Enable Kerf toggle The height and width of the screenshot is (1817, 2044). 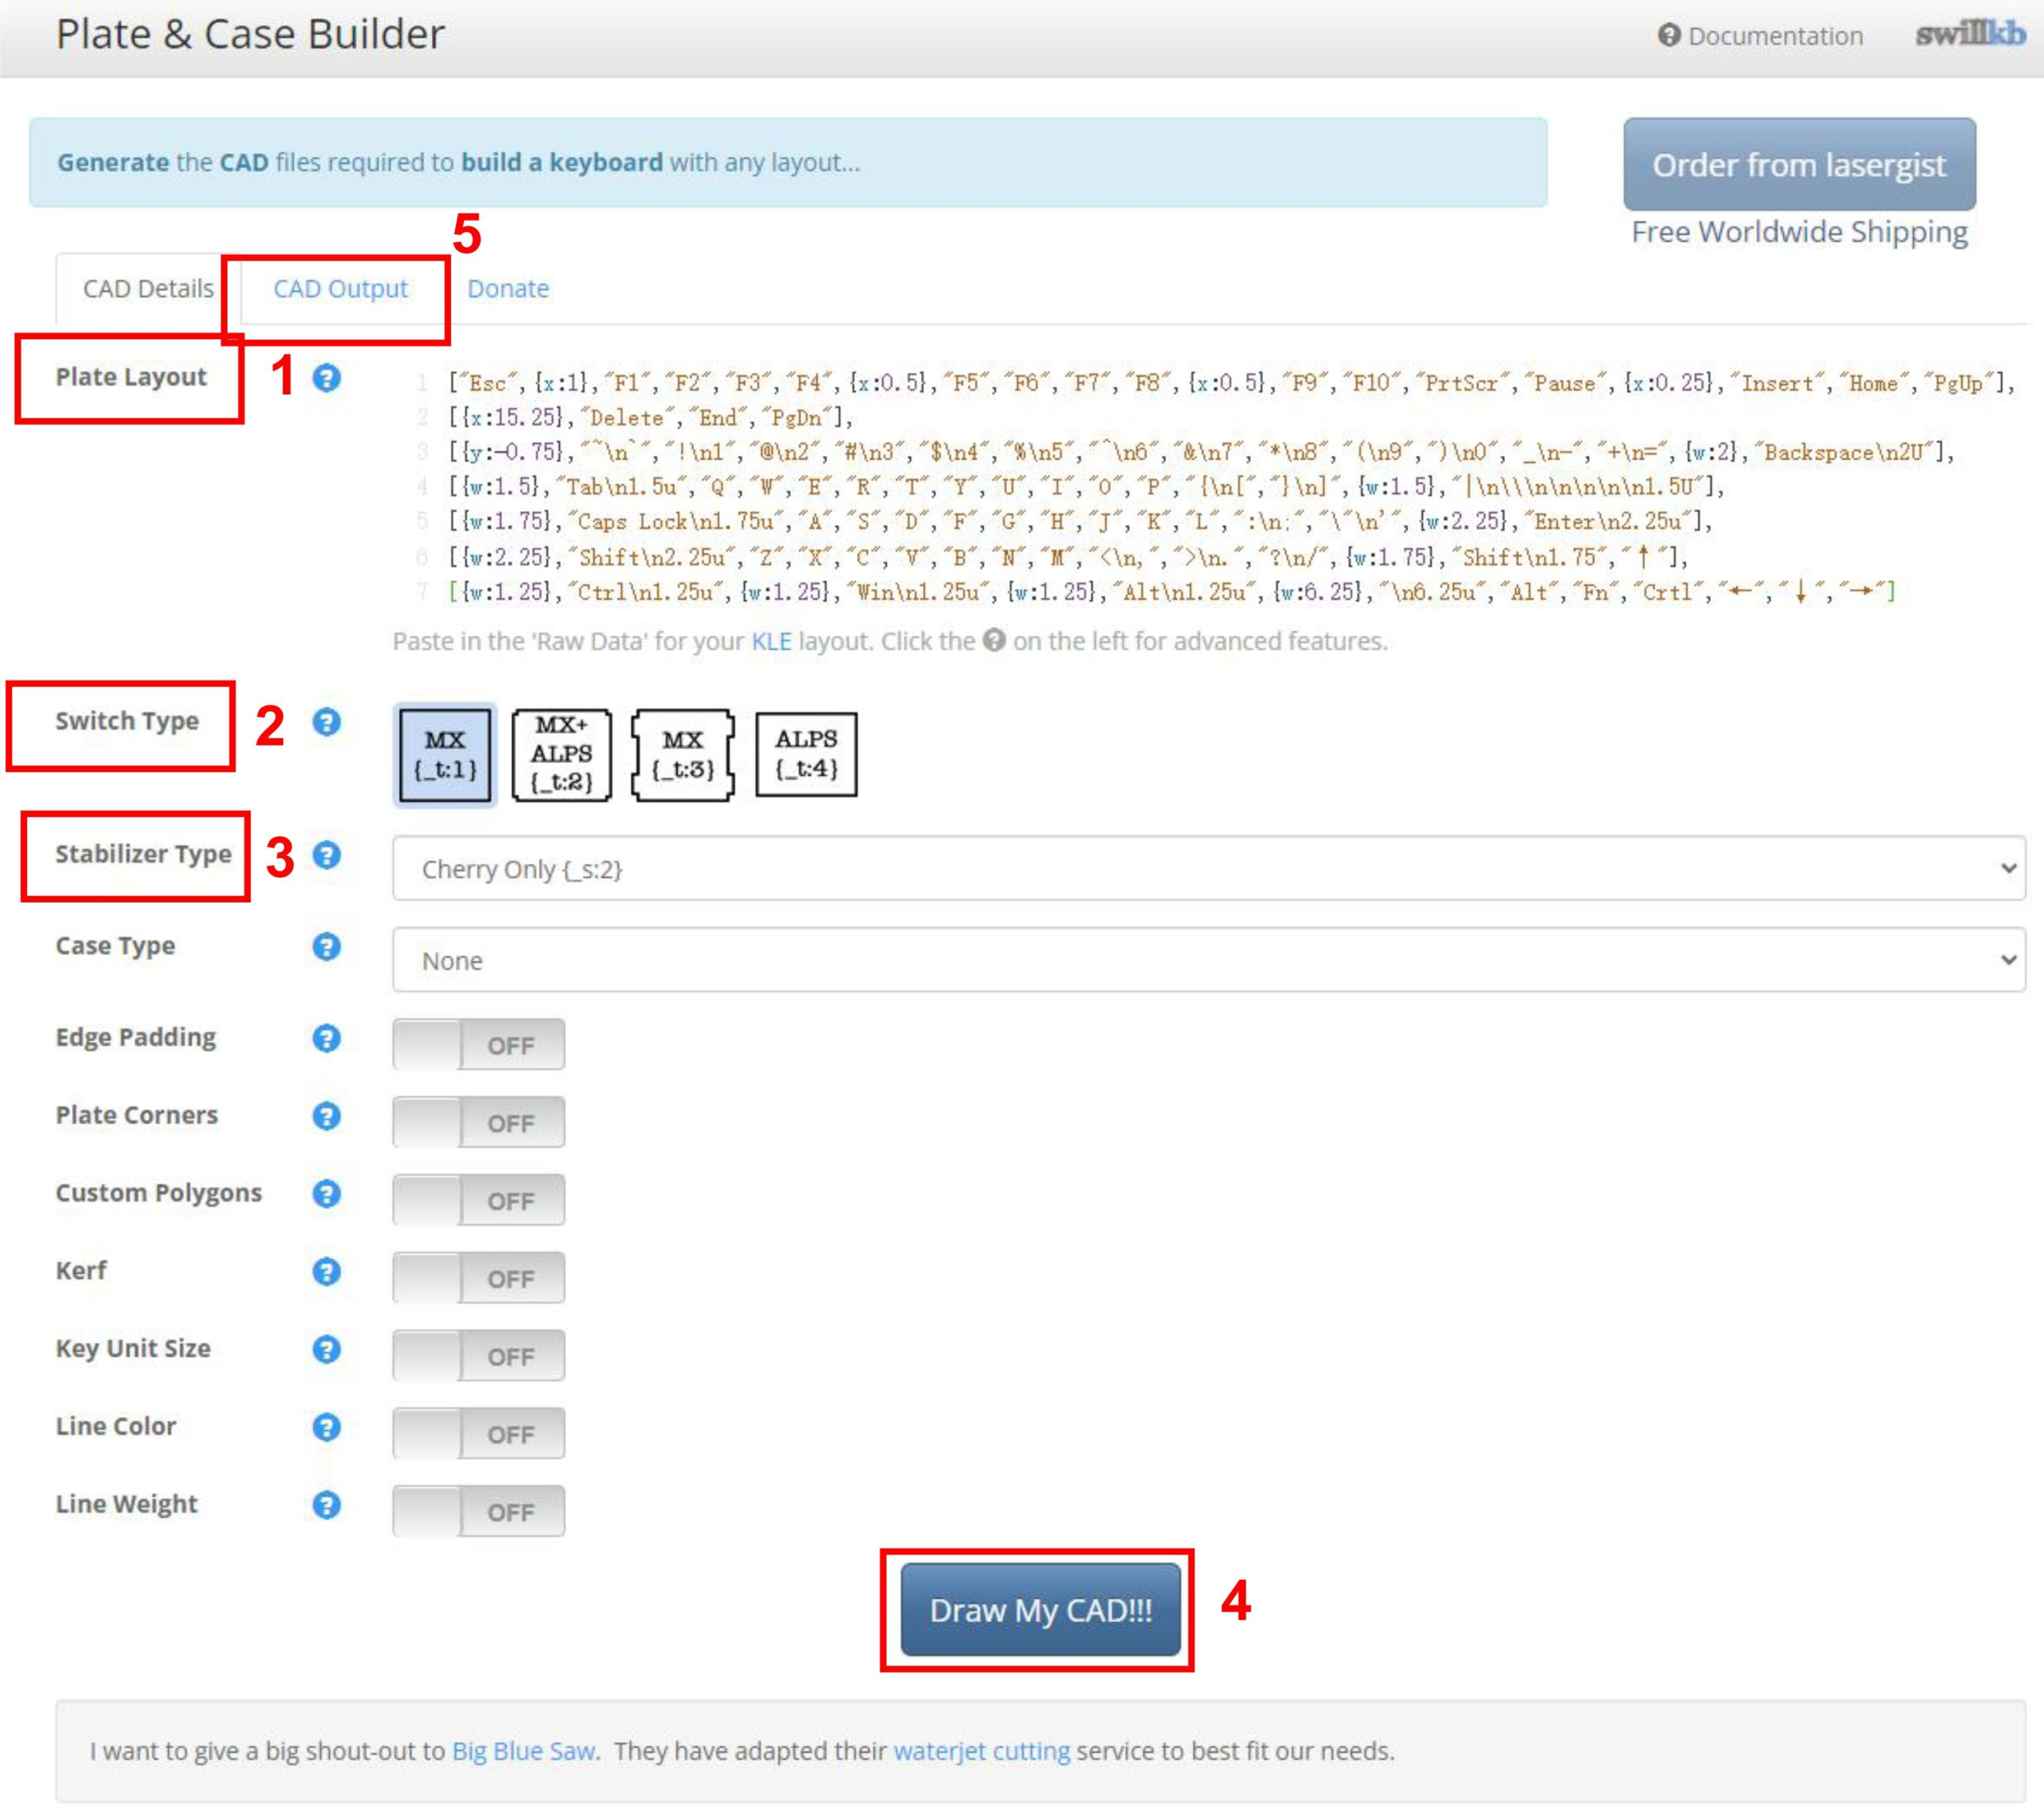[x=478, y=1278]
